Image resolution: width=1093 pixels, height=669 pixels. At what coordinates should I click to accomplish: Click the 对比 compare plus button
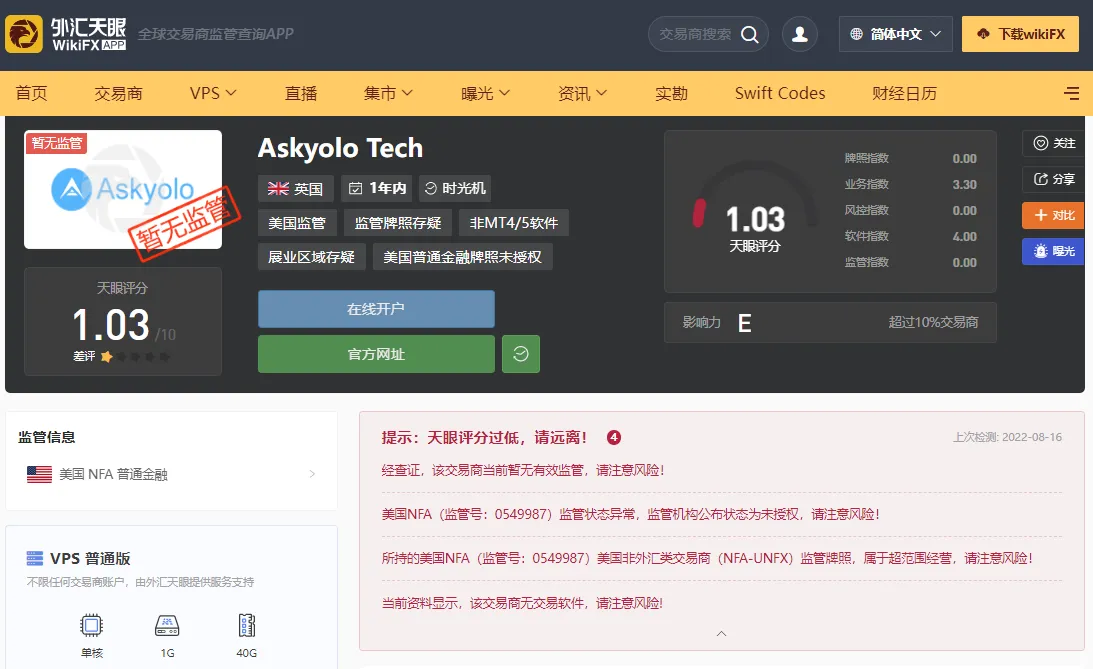tap(1053, 215)
